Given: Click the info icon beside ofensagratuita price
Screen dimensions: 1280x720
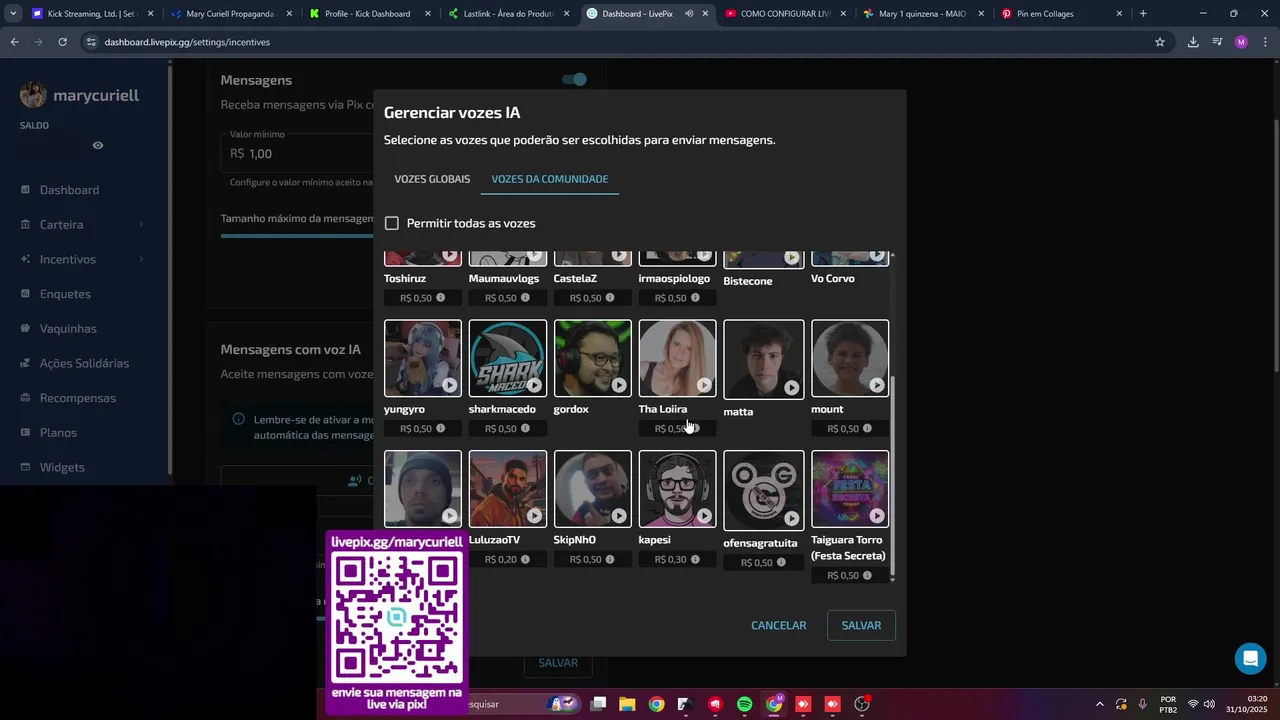Looking at the screenshot, I should 781,562.
